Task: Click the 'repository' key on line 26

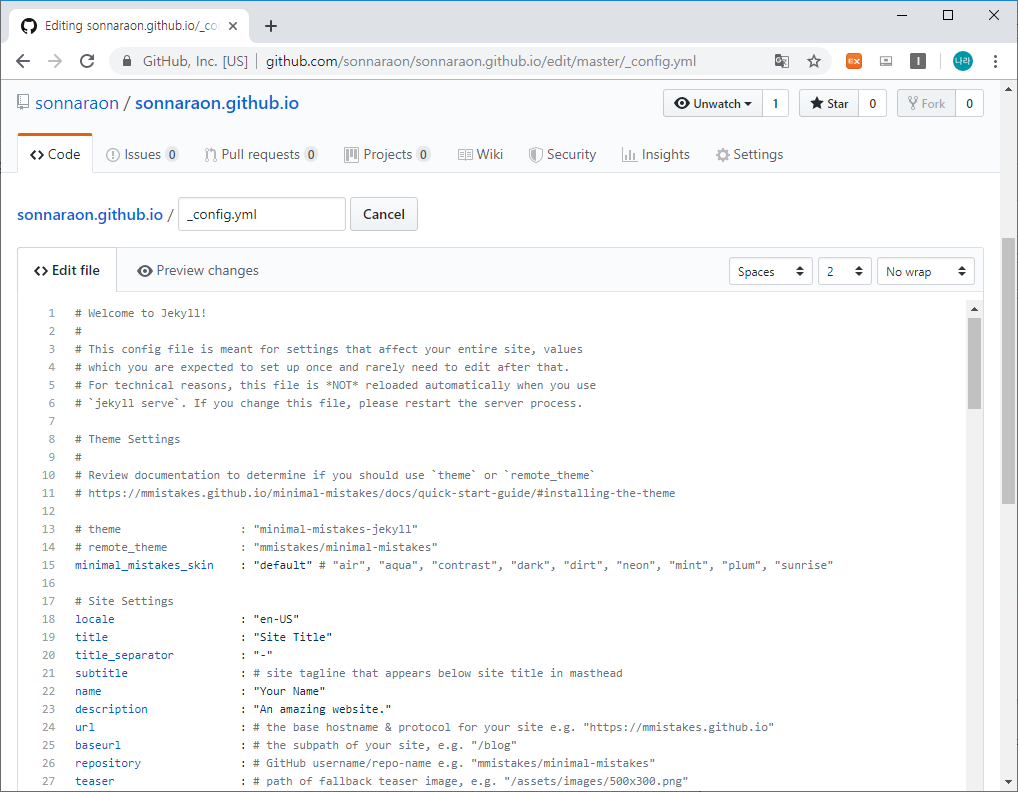Action: click(x=108, y=763)
